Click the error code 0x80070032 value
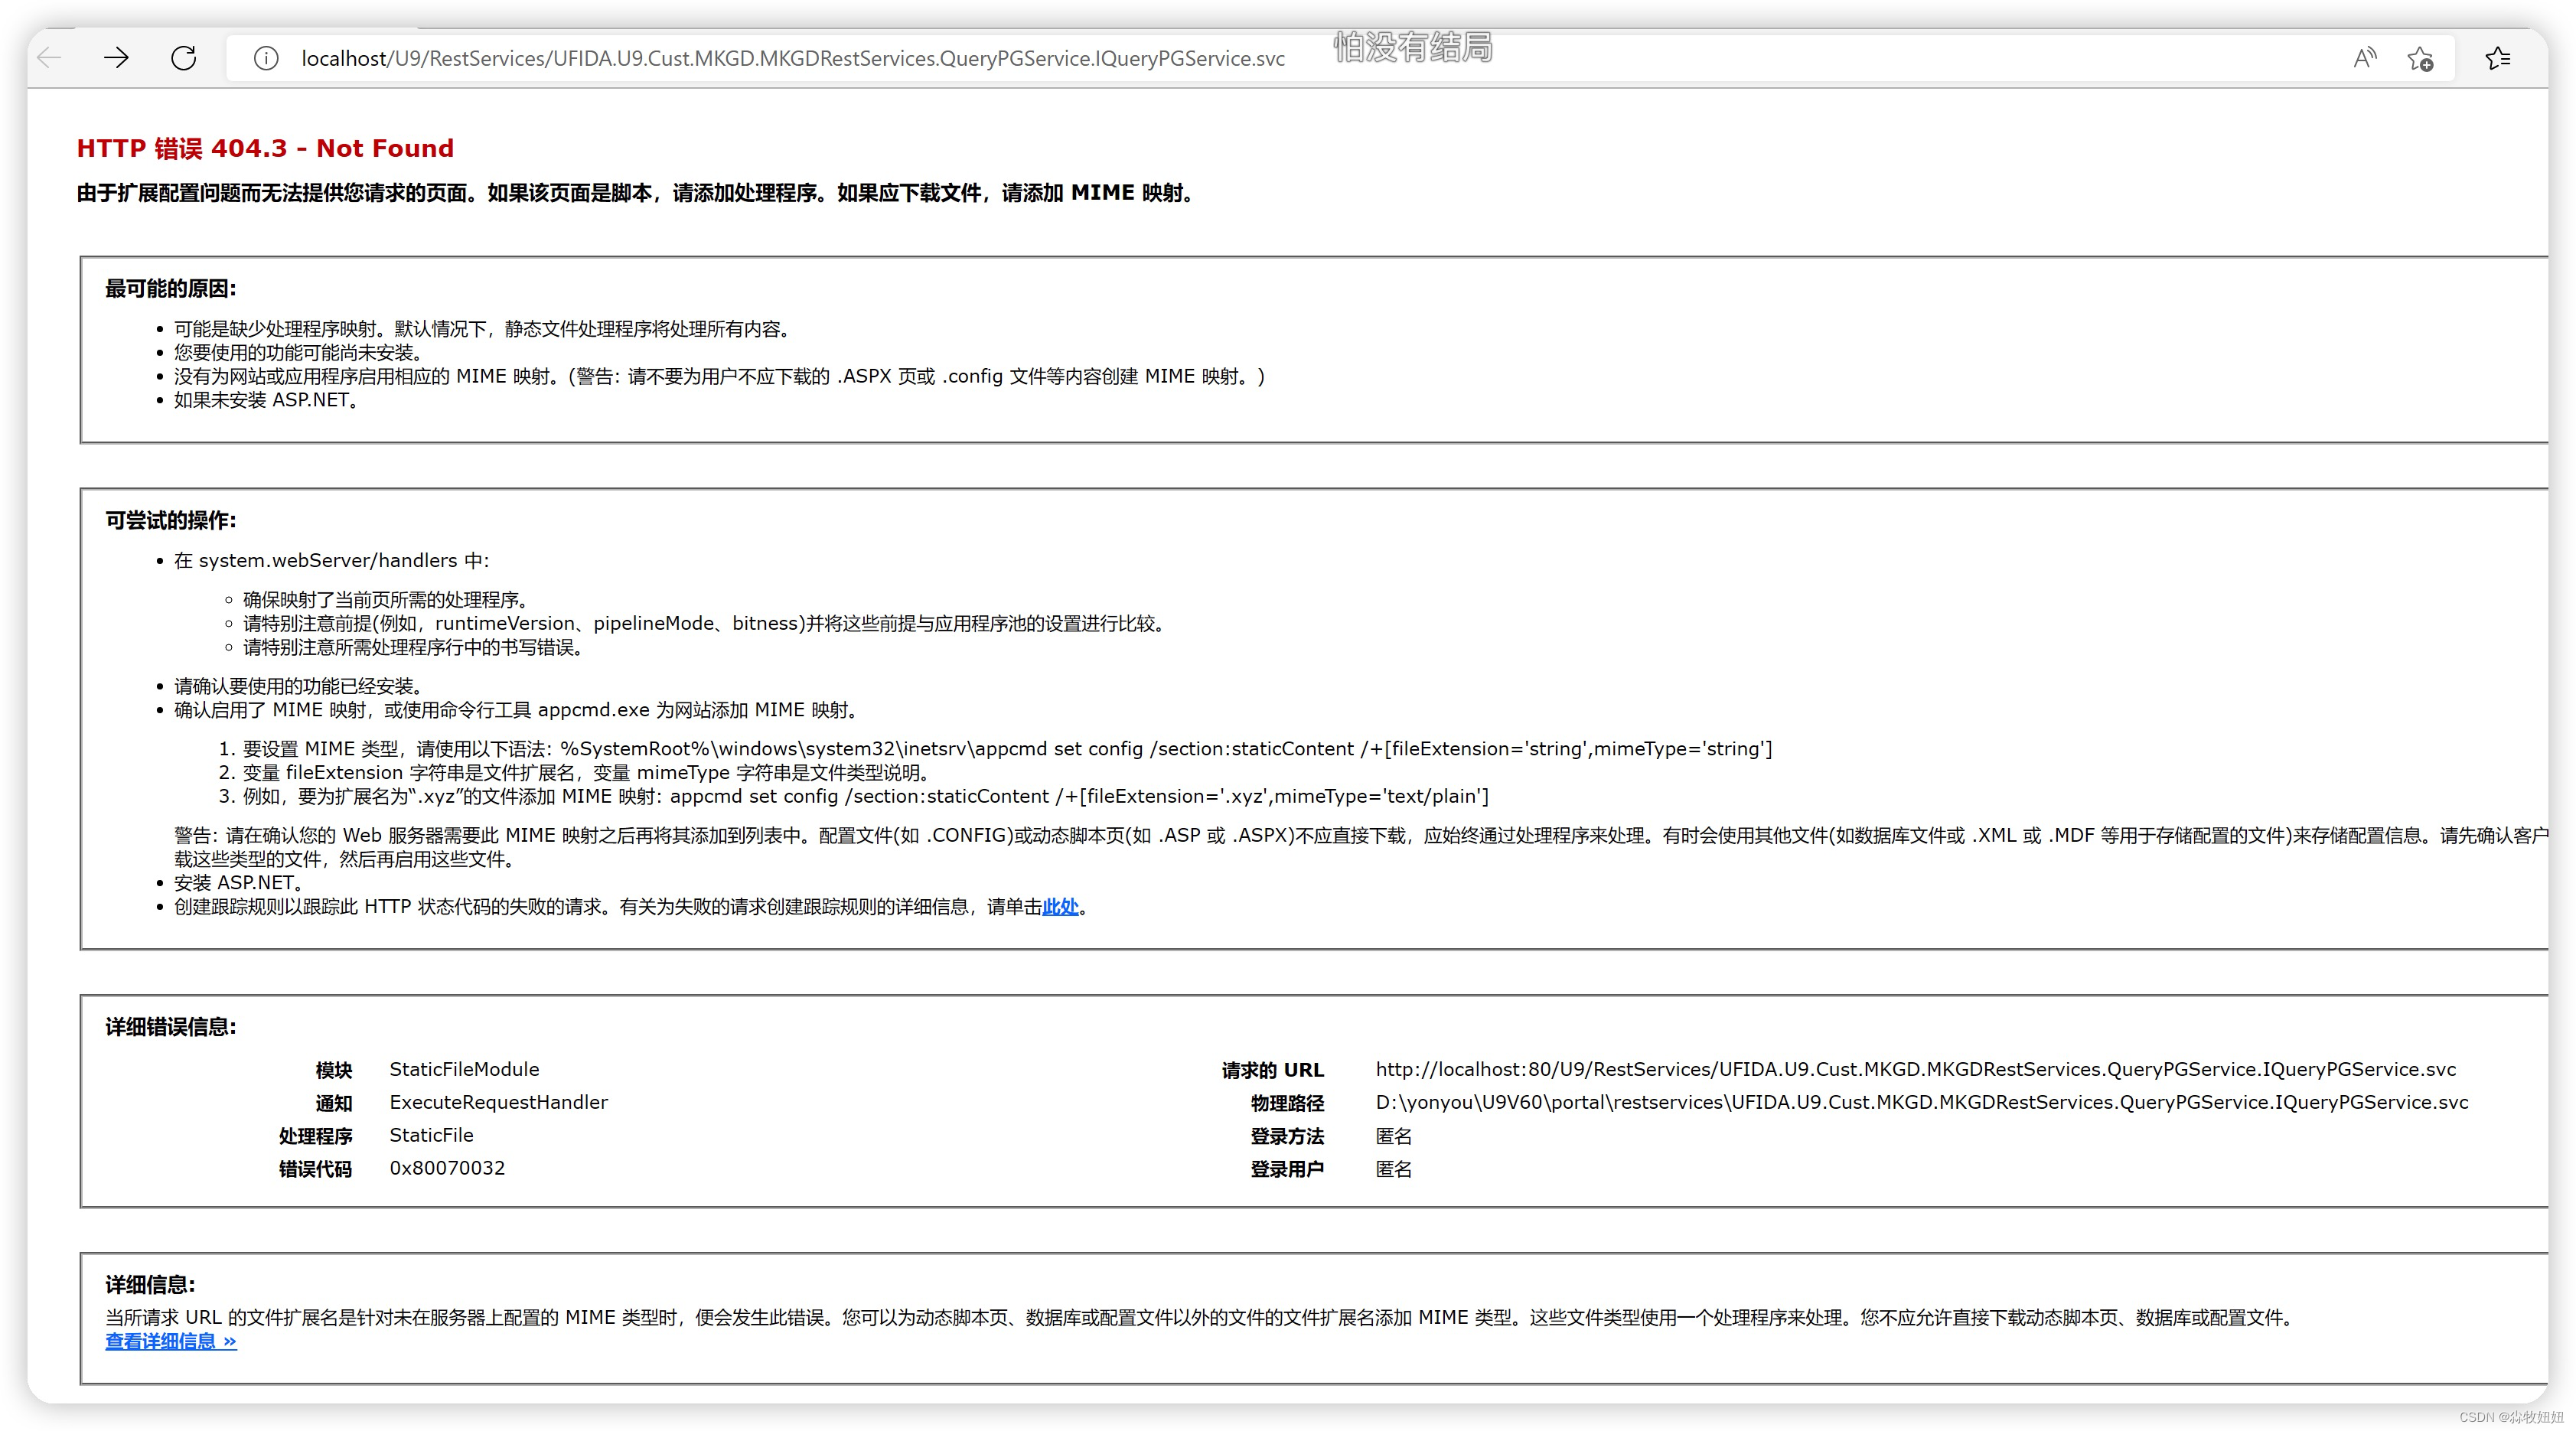Screen dimensions: 2576x1431 [x=447, y=1168]
